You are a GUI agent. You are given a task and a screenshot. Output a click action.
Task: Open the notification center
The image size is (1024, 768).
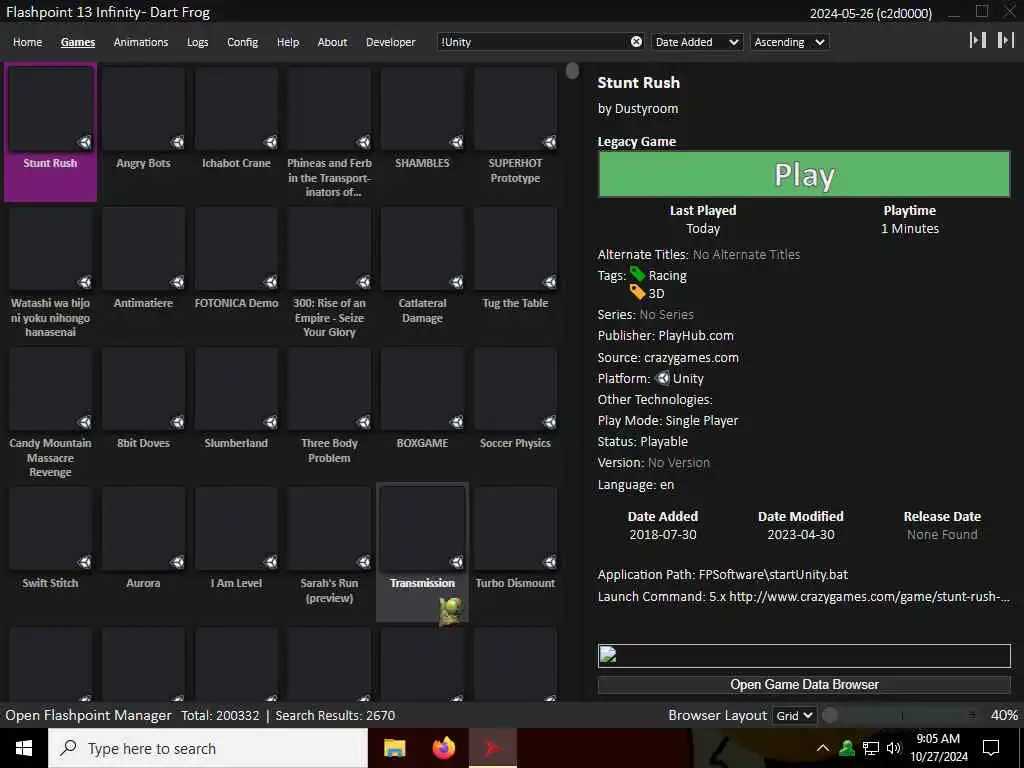tap(991, 748)
